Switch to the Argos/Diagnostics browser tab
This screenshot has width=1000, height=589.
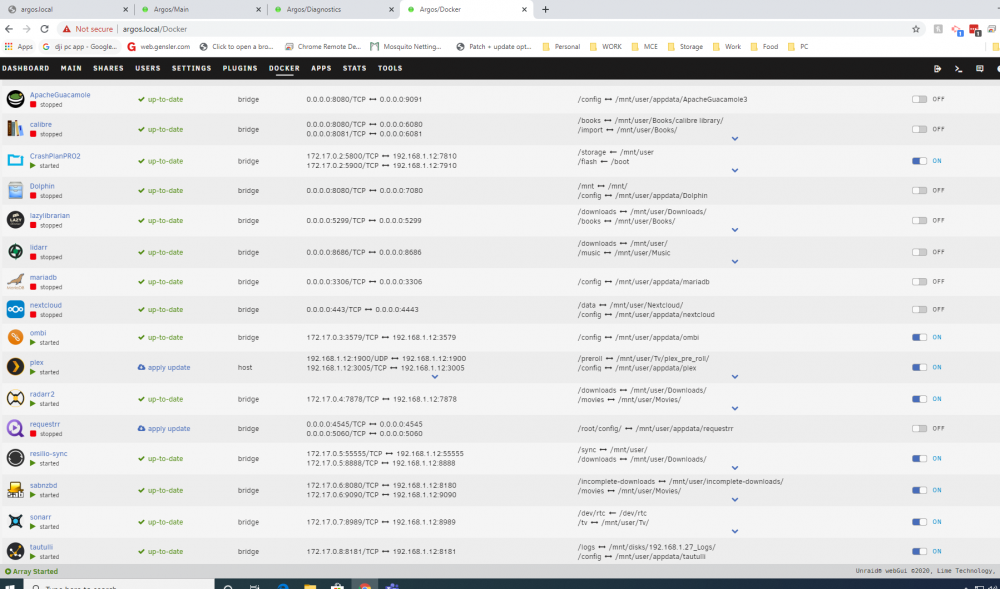click(x=332, y=10)
